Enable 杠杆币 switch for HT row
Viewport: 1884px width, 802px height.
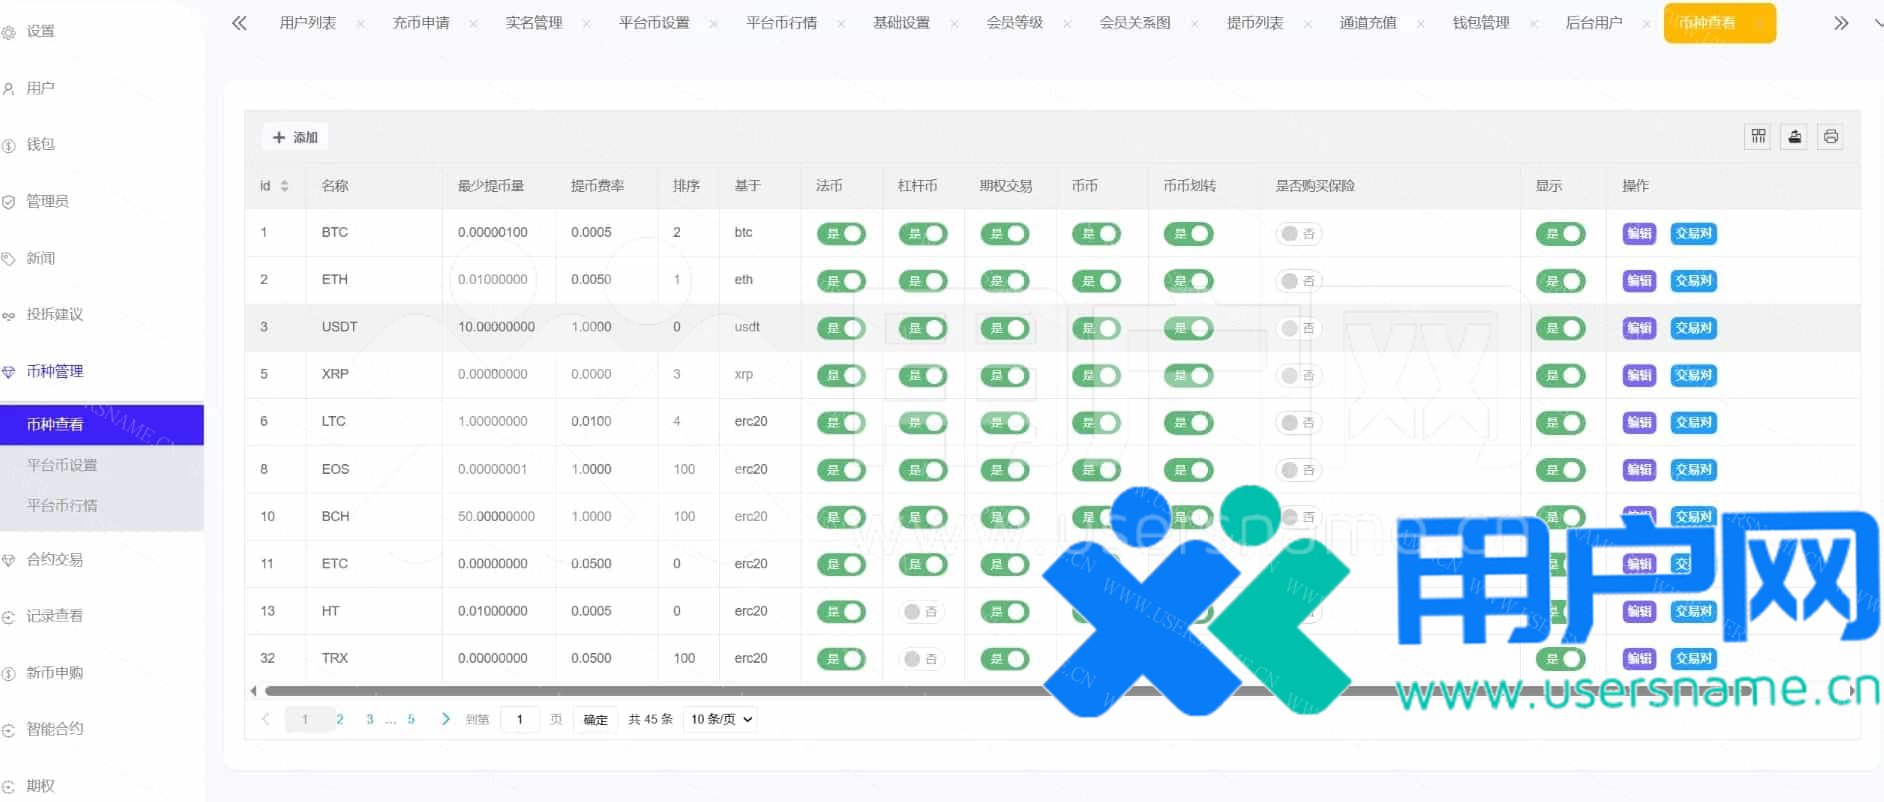click(921, 612)
